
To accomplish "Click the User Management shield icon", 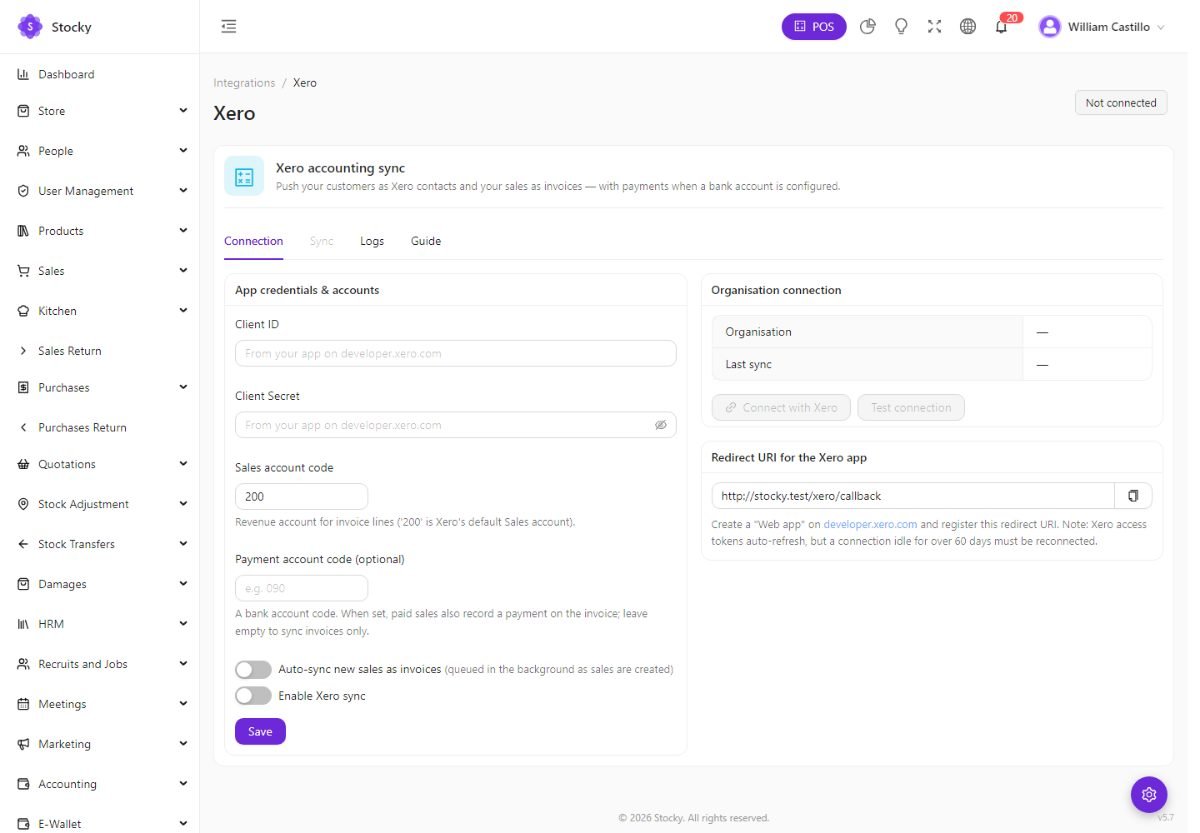I will coord(24,191).
